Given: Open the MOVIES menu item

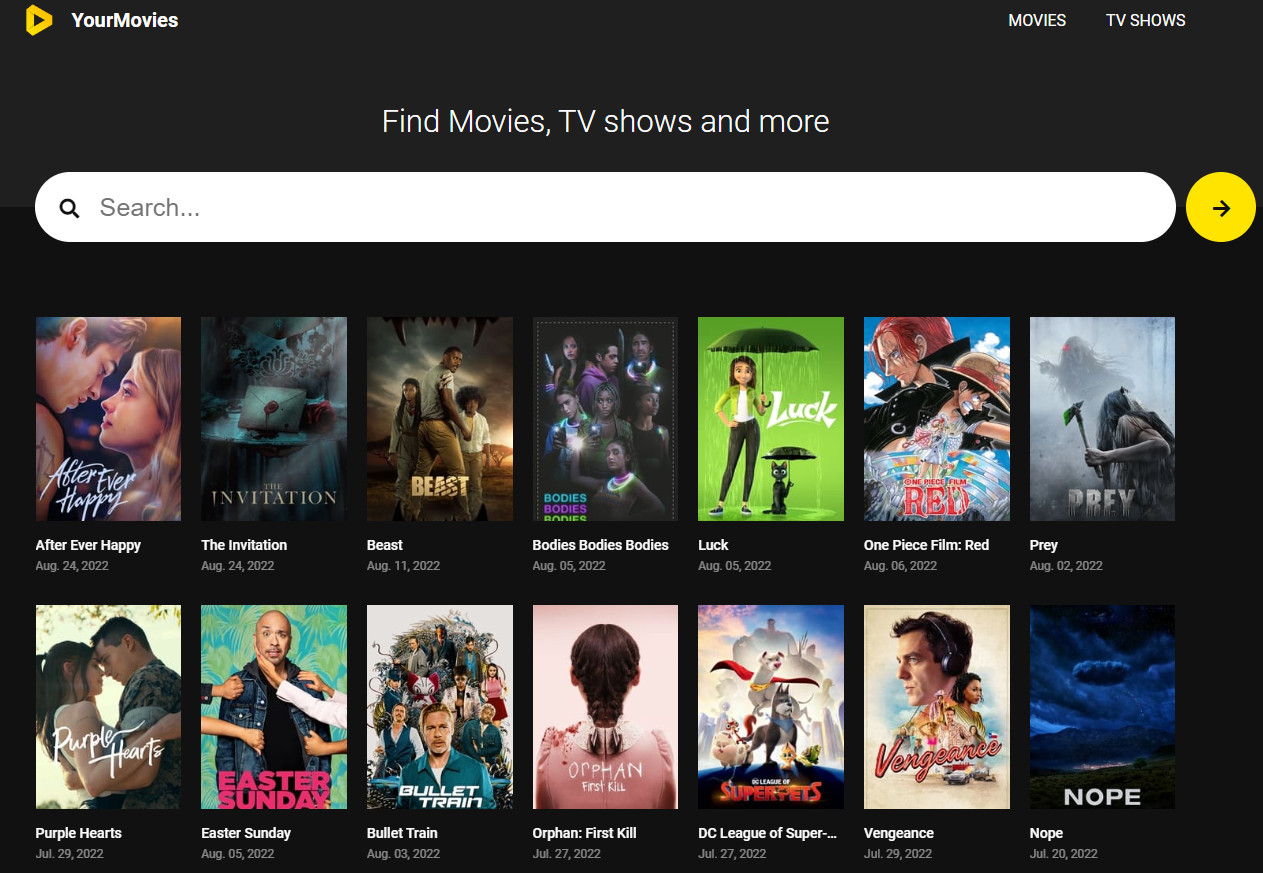Looking at the screenshot, I should coord(1037,20).
